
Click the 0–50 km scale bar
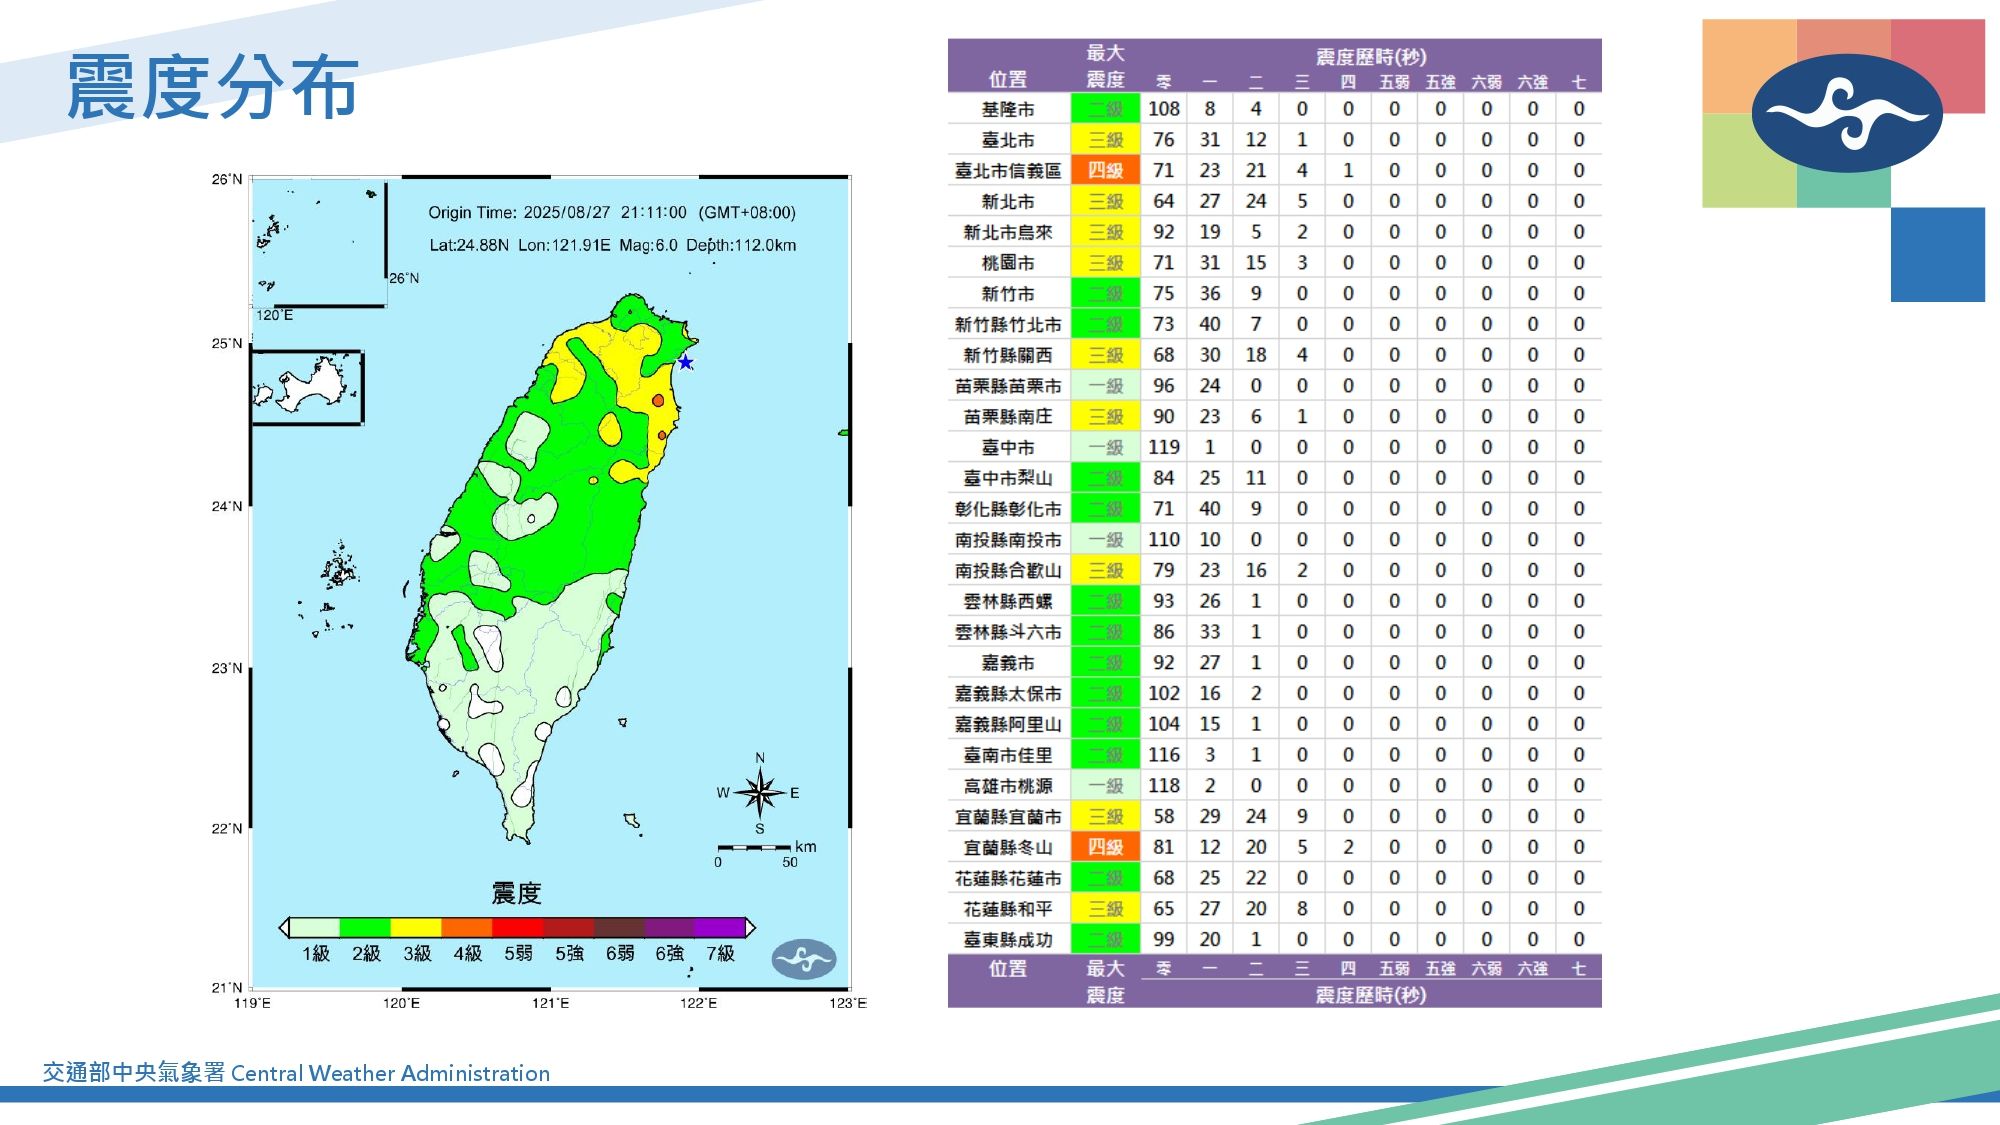point(755,848)
